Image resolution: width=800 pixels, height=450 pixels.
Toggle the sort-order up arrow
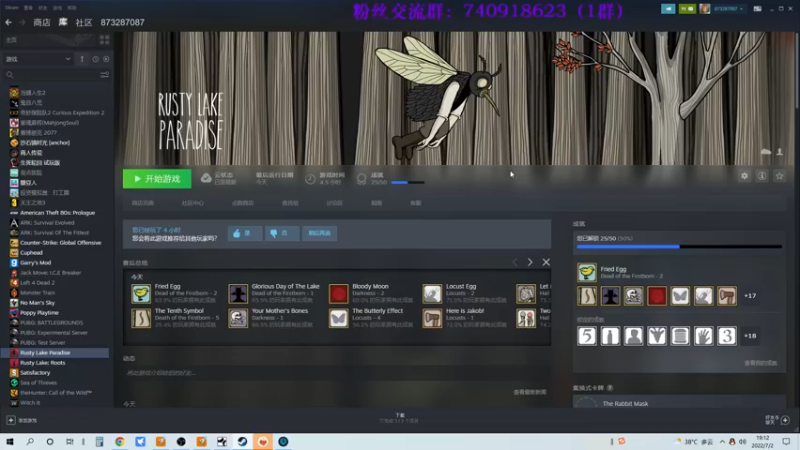point(82,59)
